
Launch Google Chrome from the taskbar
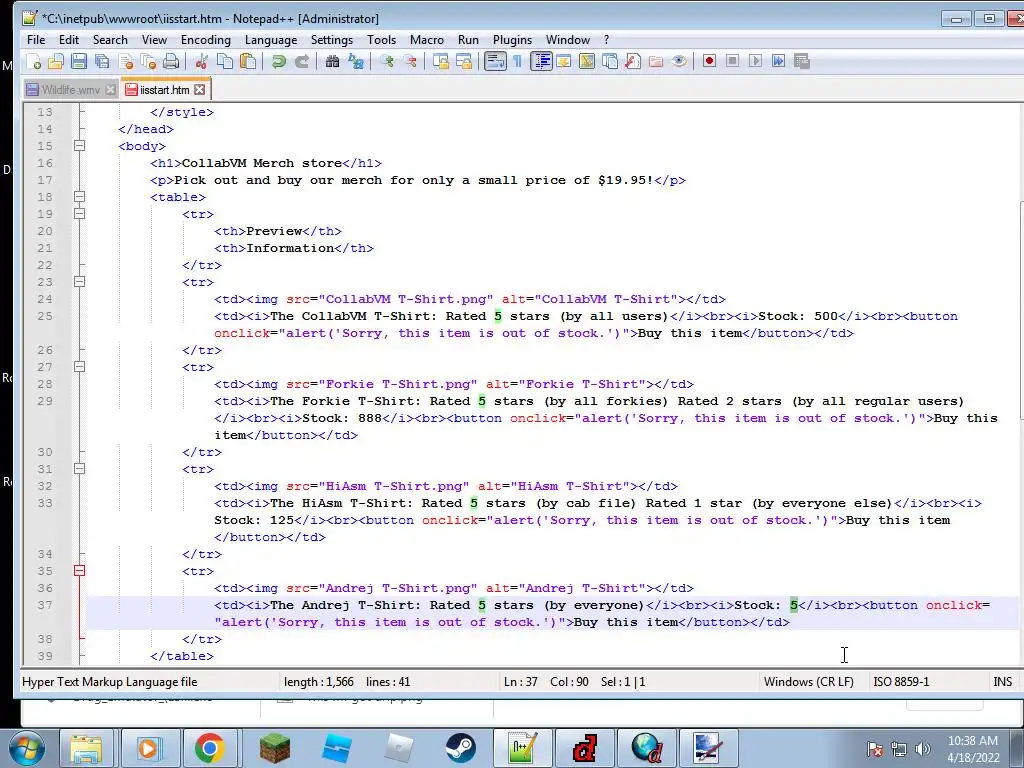point(209,748)
